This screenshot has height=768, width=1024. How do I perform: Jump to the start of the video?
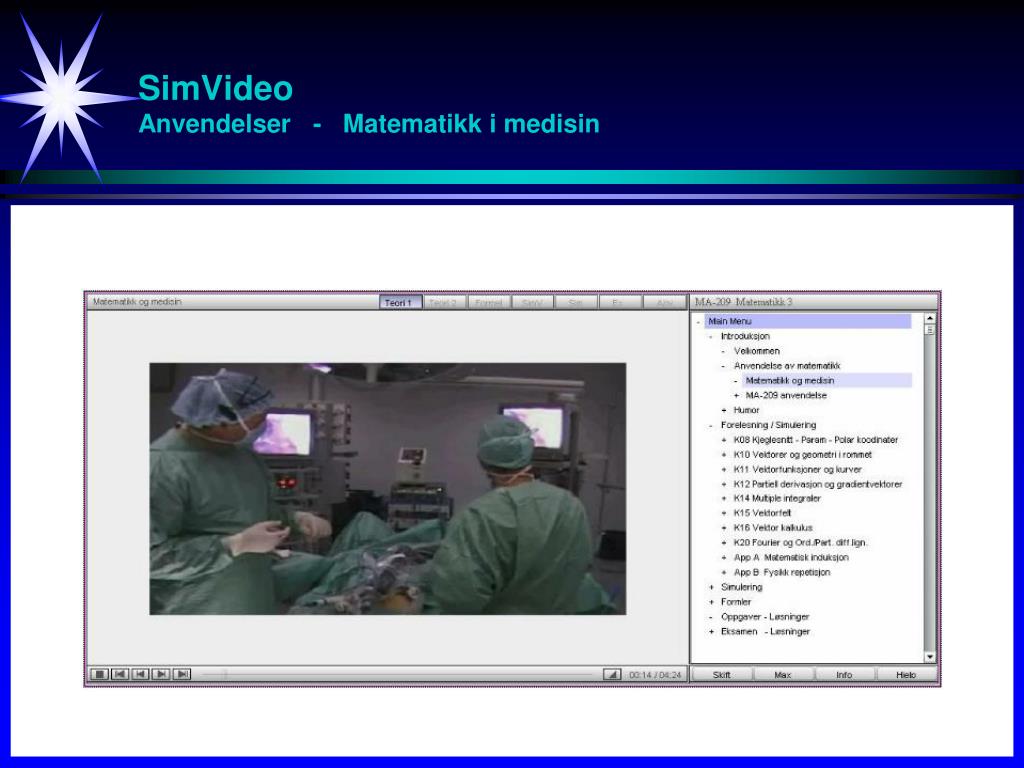(120, 674)
